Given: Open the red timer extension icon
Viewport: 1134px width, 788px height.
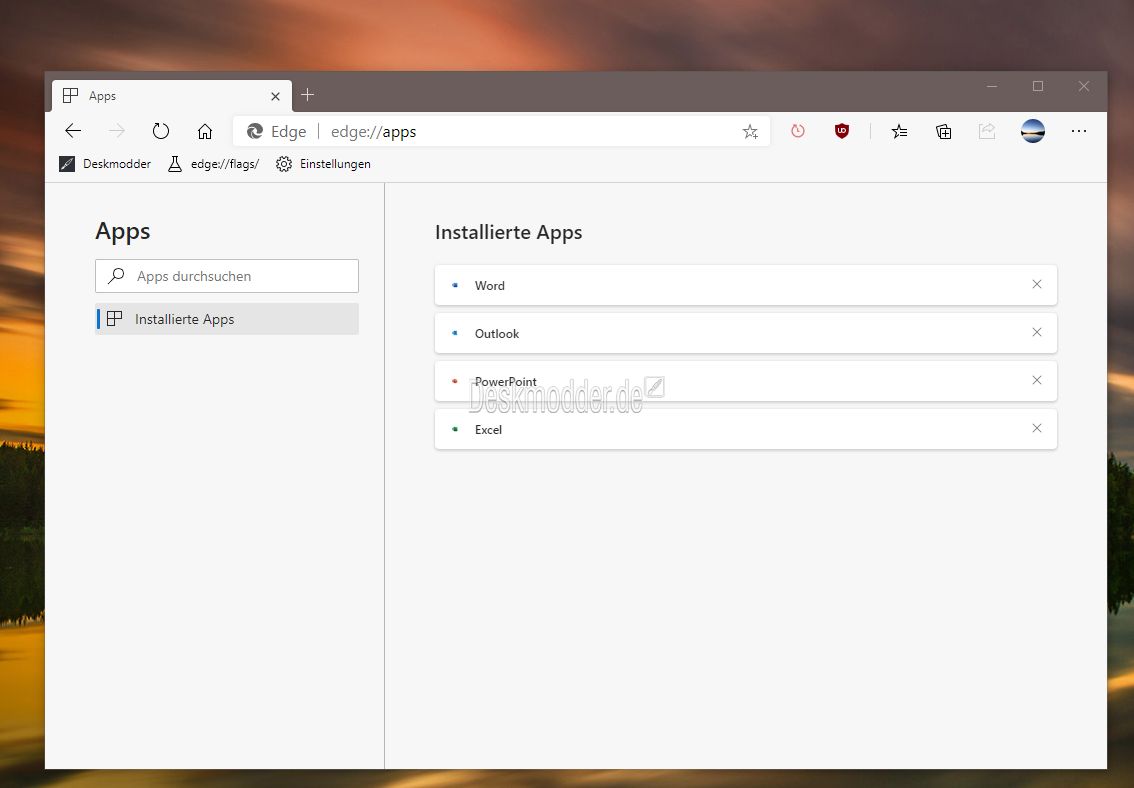Looking at the screenshot, I should (798, 131).
